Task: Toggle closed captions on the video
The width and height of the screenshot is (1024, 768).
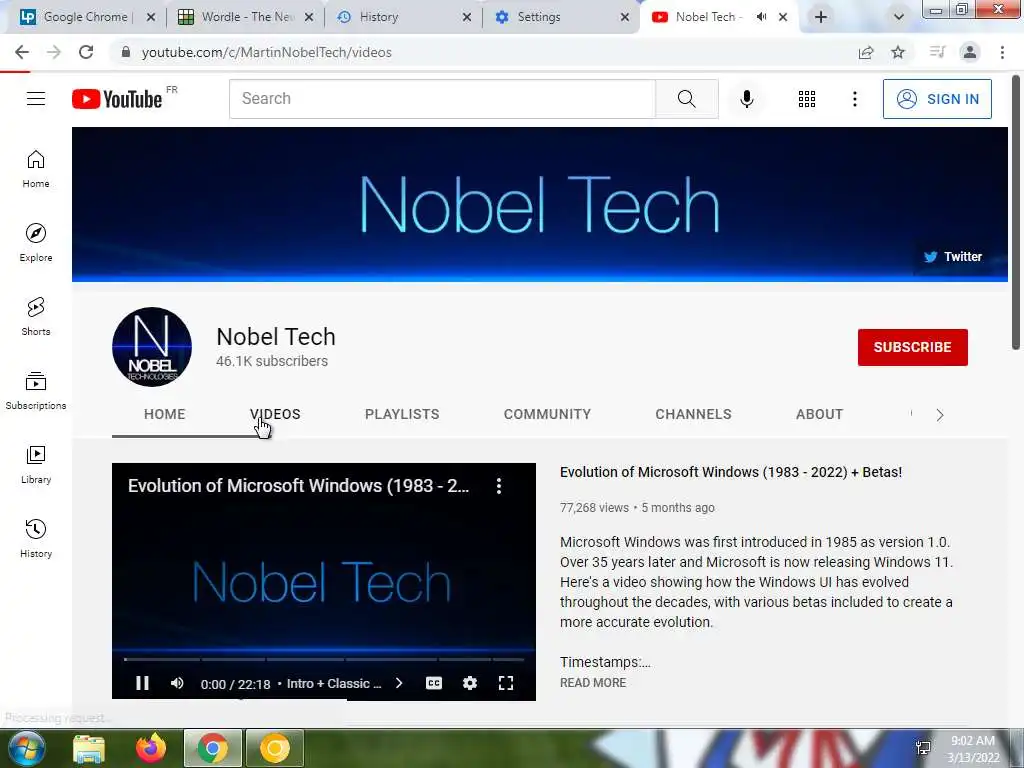Action: point(434,683)
